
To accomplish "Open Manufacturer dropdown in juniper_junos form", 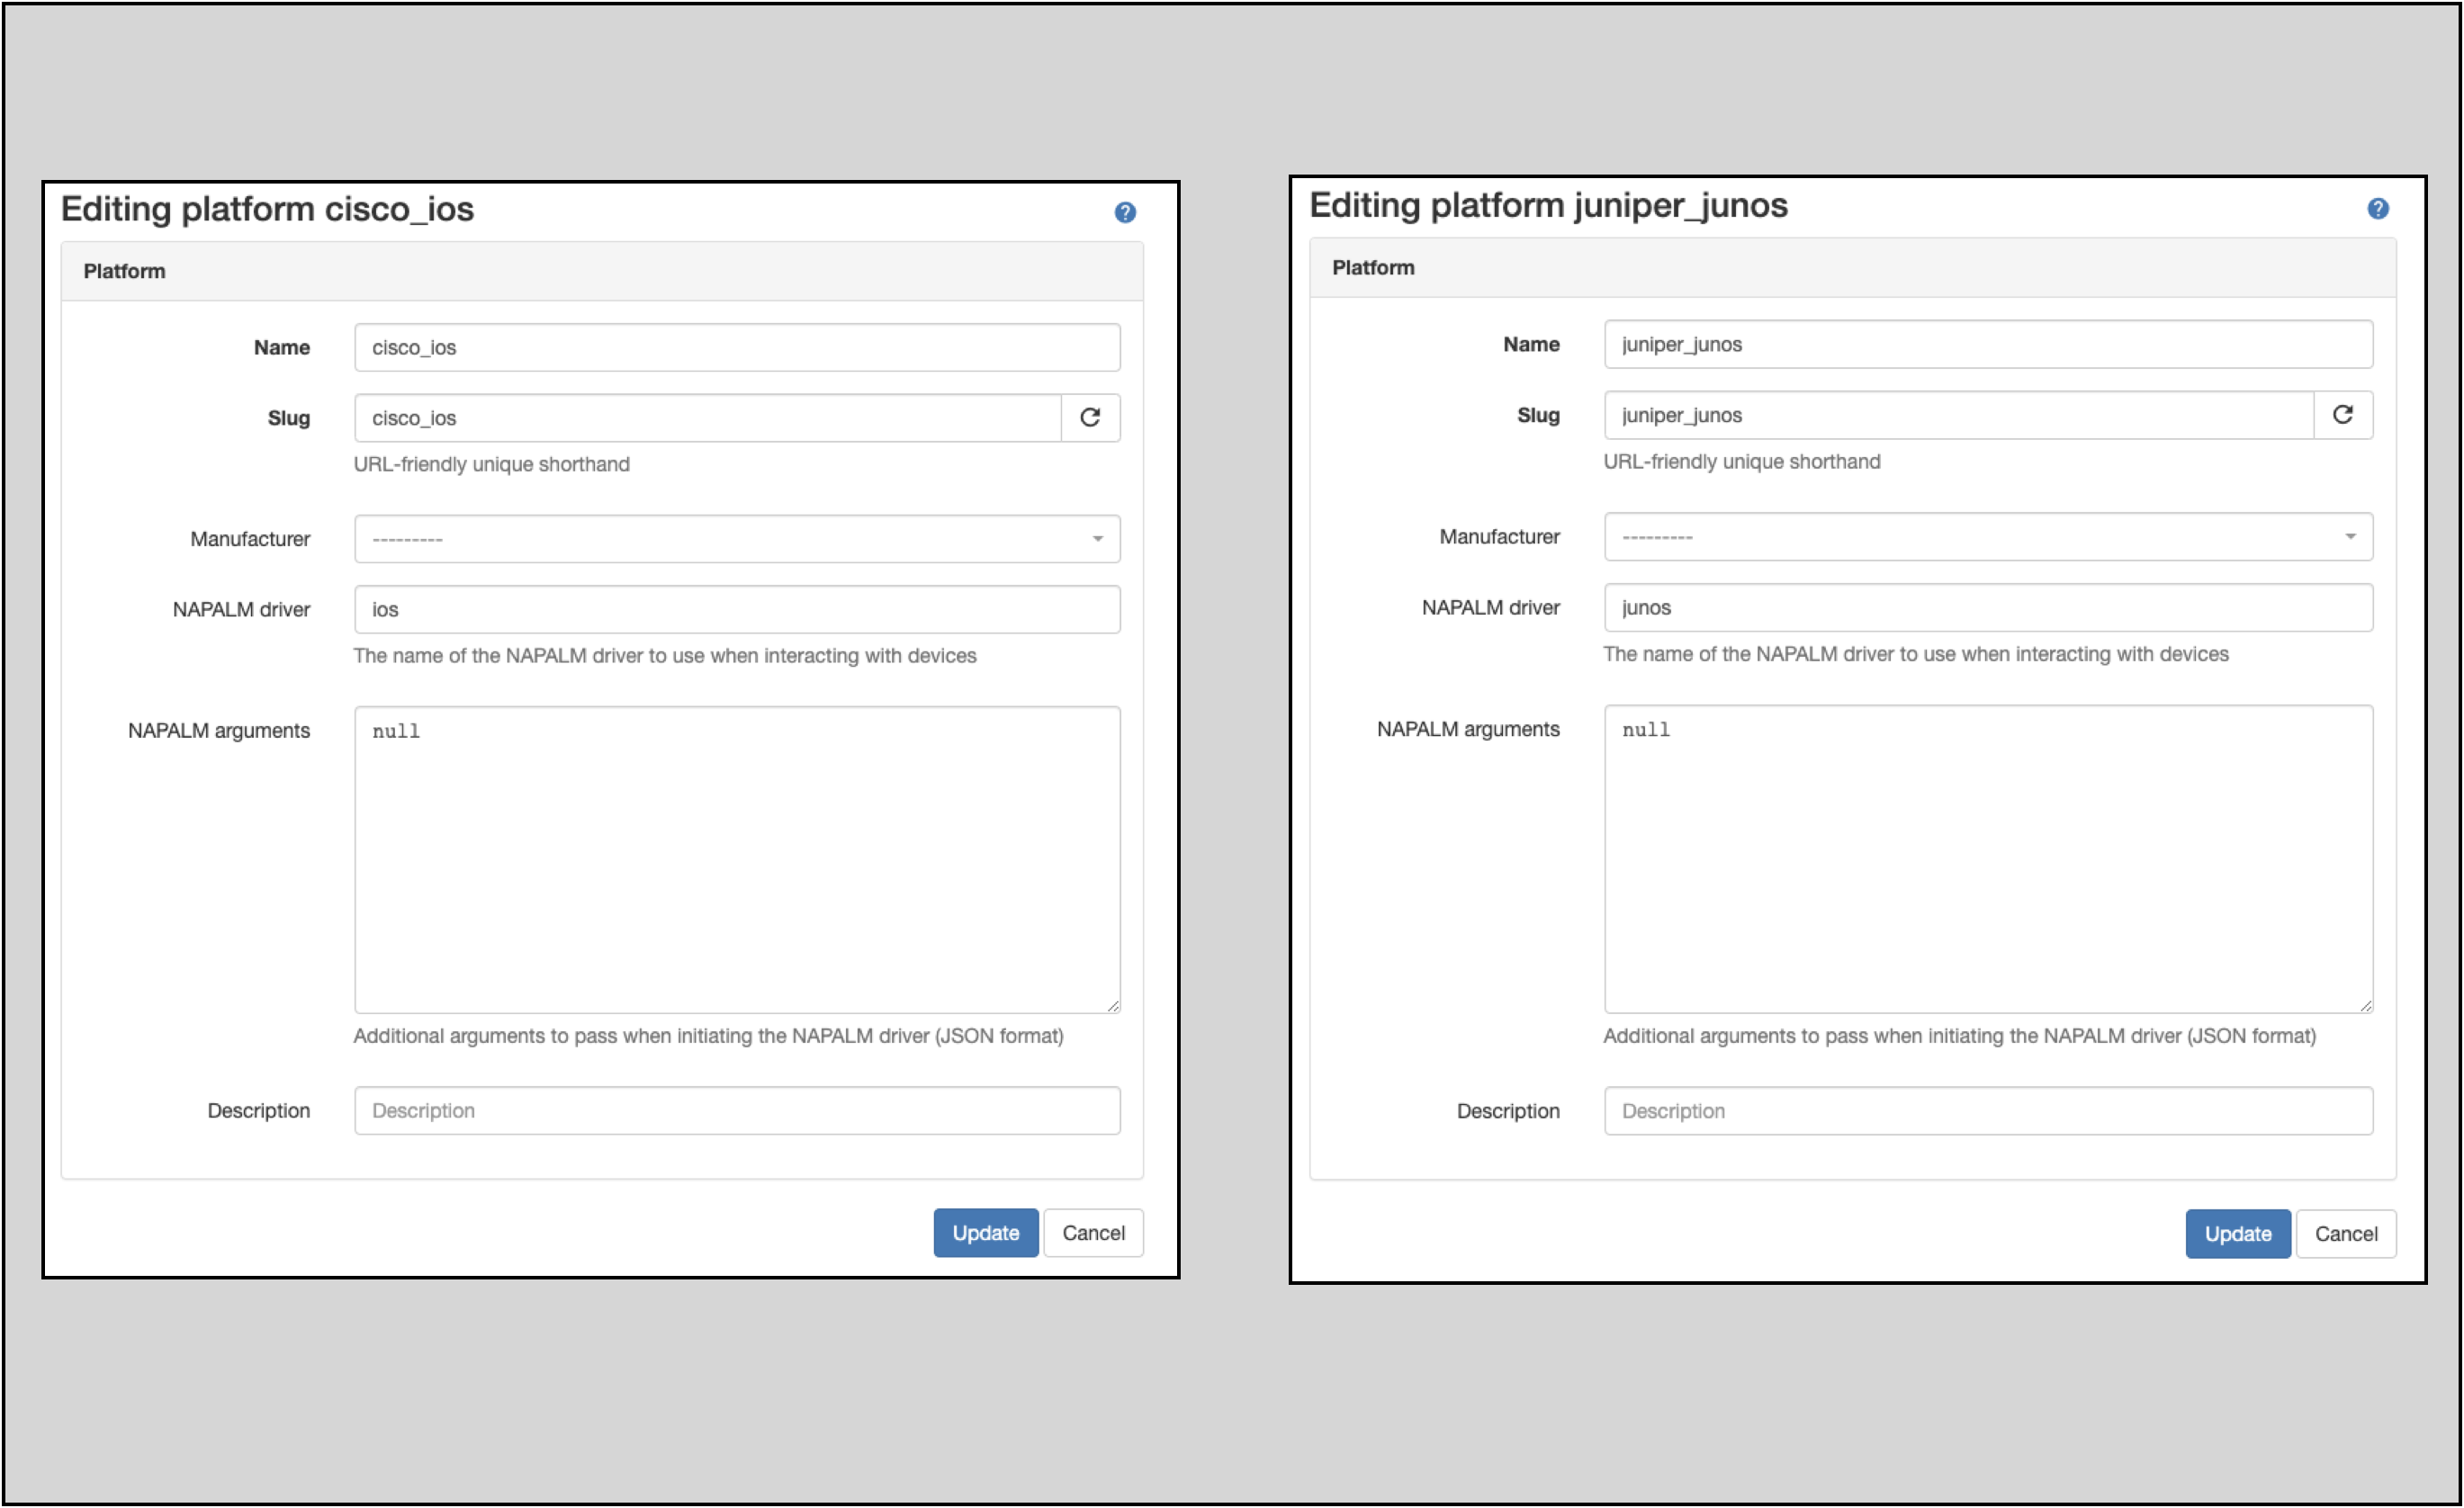I will click(1988, 537).
